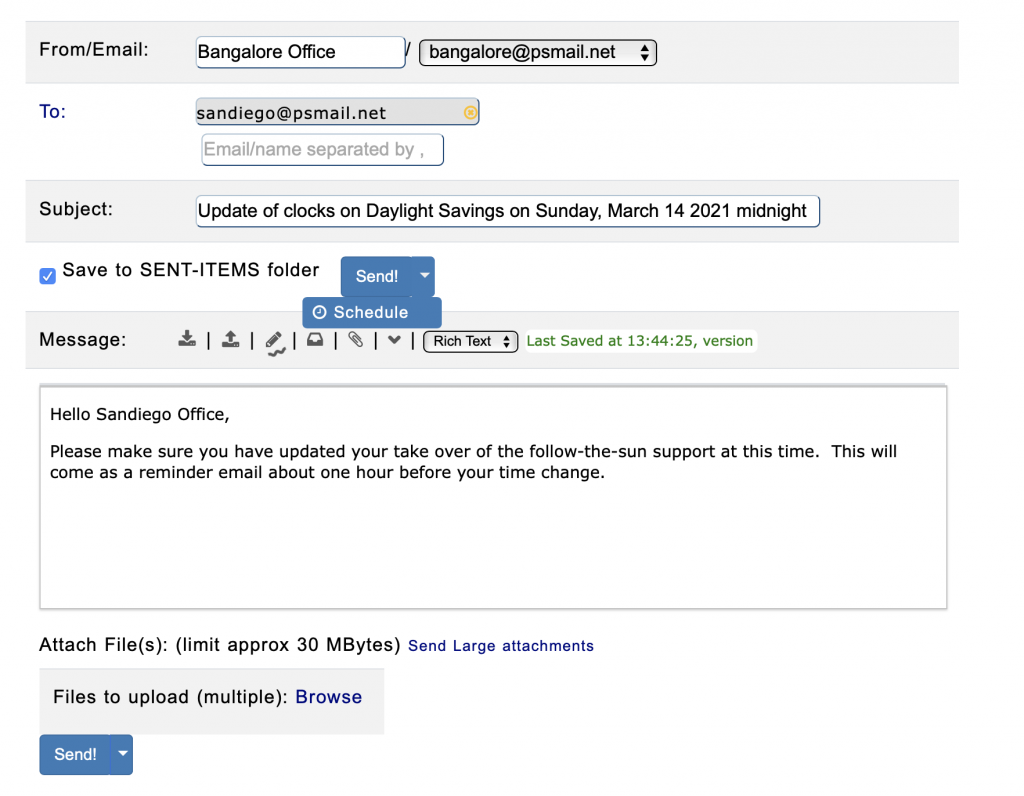The width and height of the screenshot is (1024, 796).
Task: Uncheck Save to SENT-ITEMS folder checkbox
Action: [48, 276]
